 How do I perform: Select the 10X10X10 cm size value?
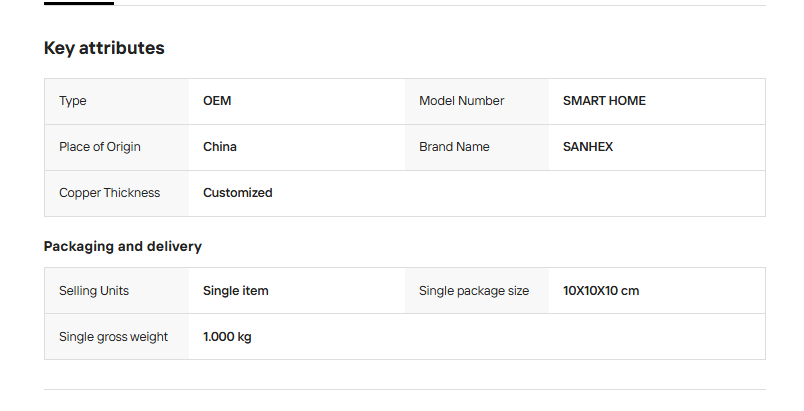point(601,291)
